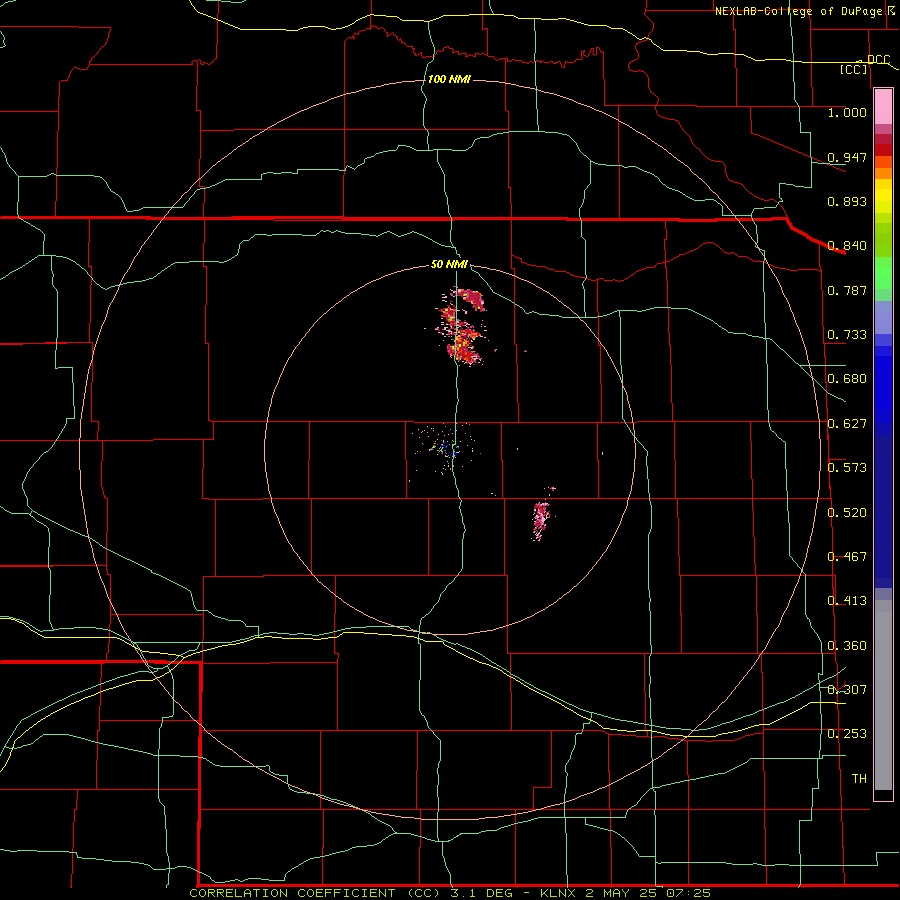
Task: Select the light pink top color bar segment
Action: [x=883, y=106]
